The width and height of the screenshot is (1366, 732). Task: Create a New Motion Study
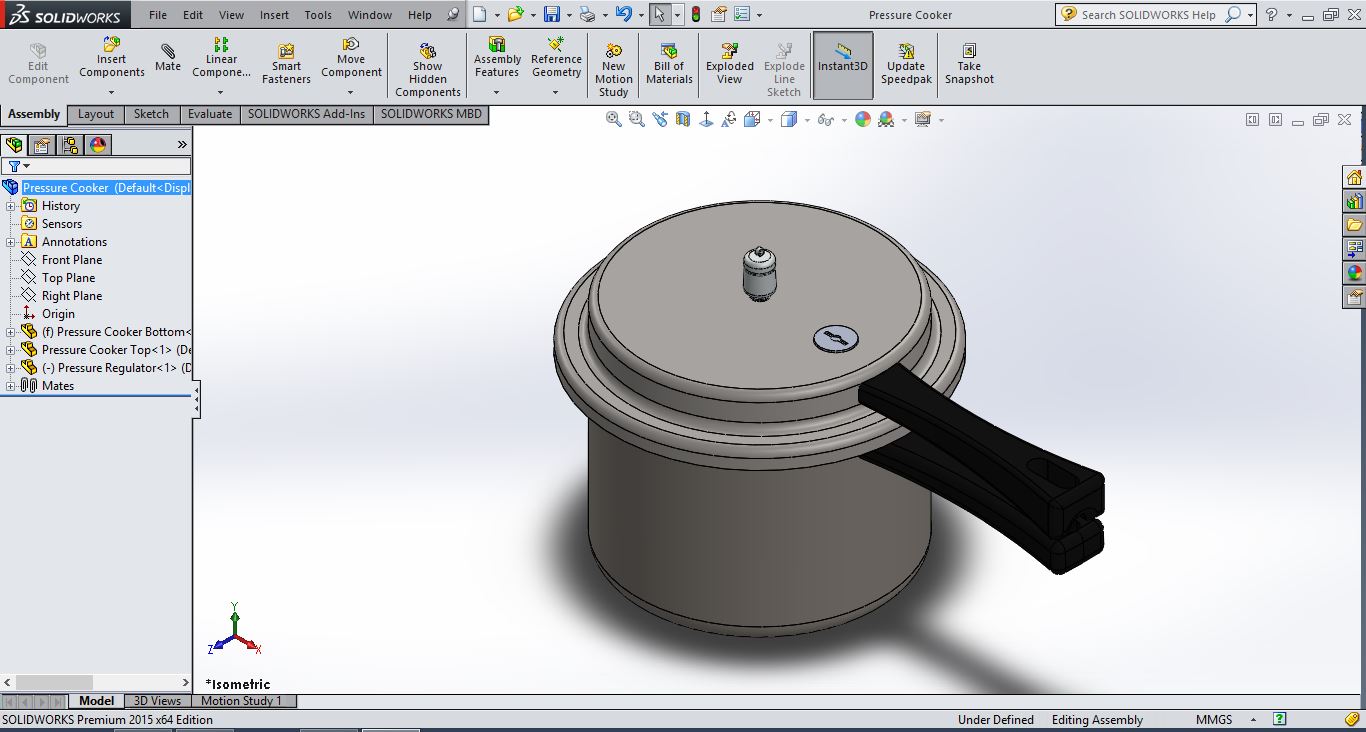tap(614, 70)
